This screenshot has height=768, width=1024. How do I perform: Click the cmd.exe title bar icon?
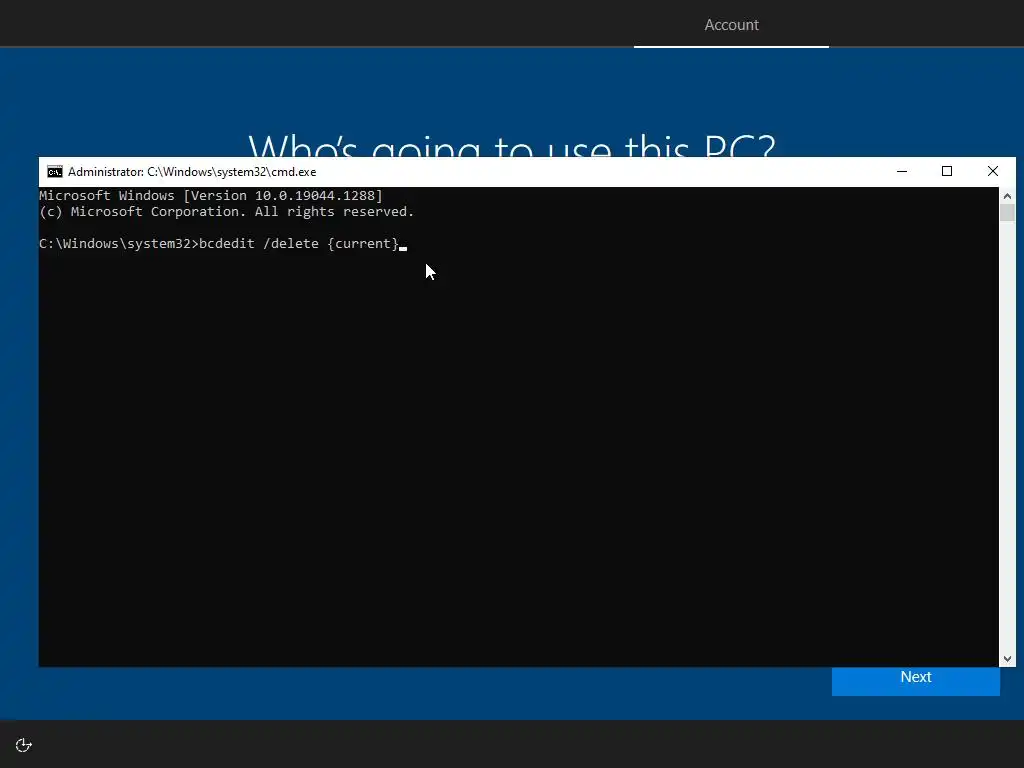(55, 172)
